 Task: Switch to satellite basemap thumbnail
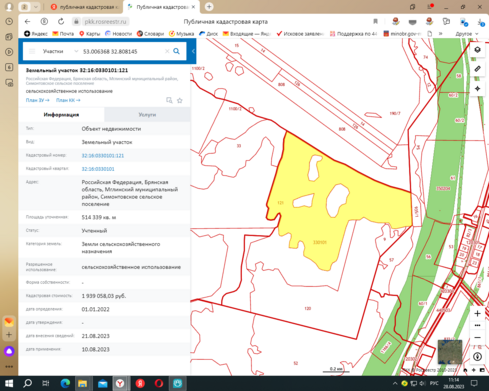(450, 352)
